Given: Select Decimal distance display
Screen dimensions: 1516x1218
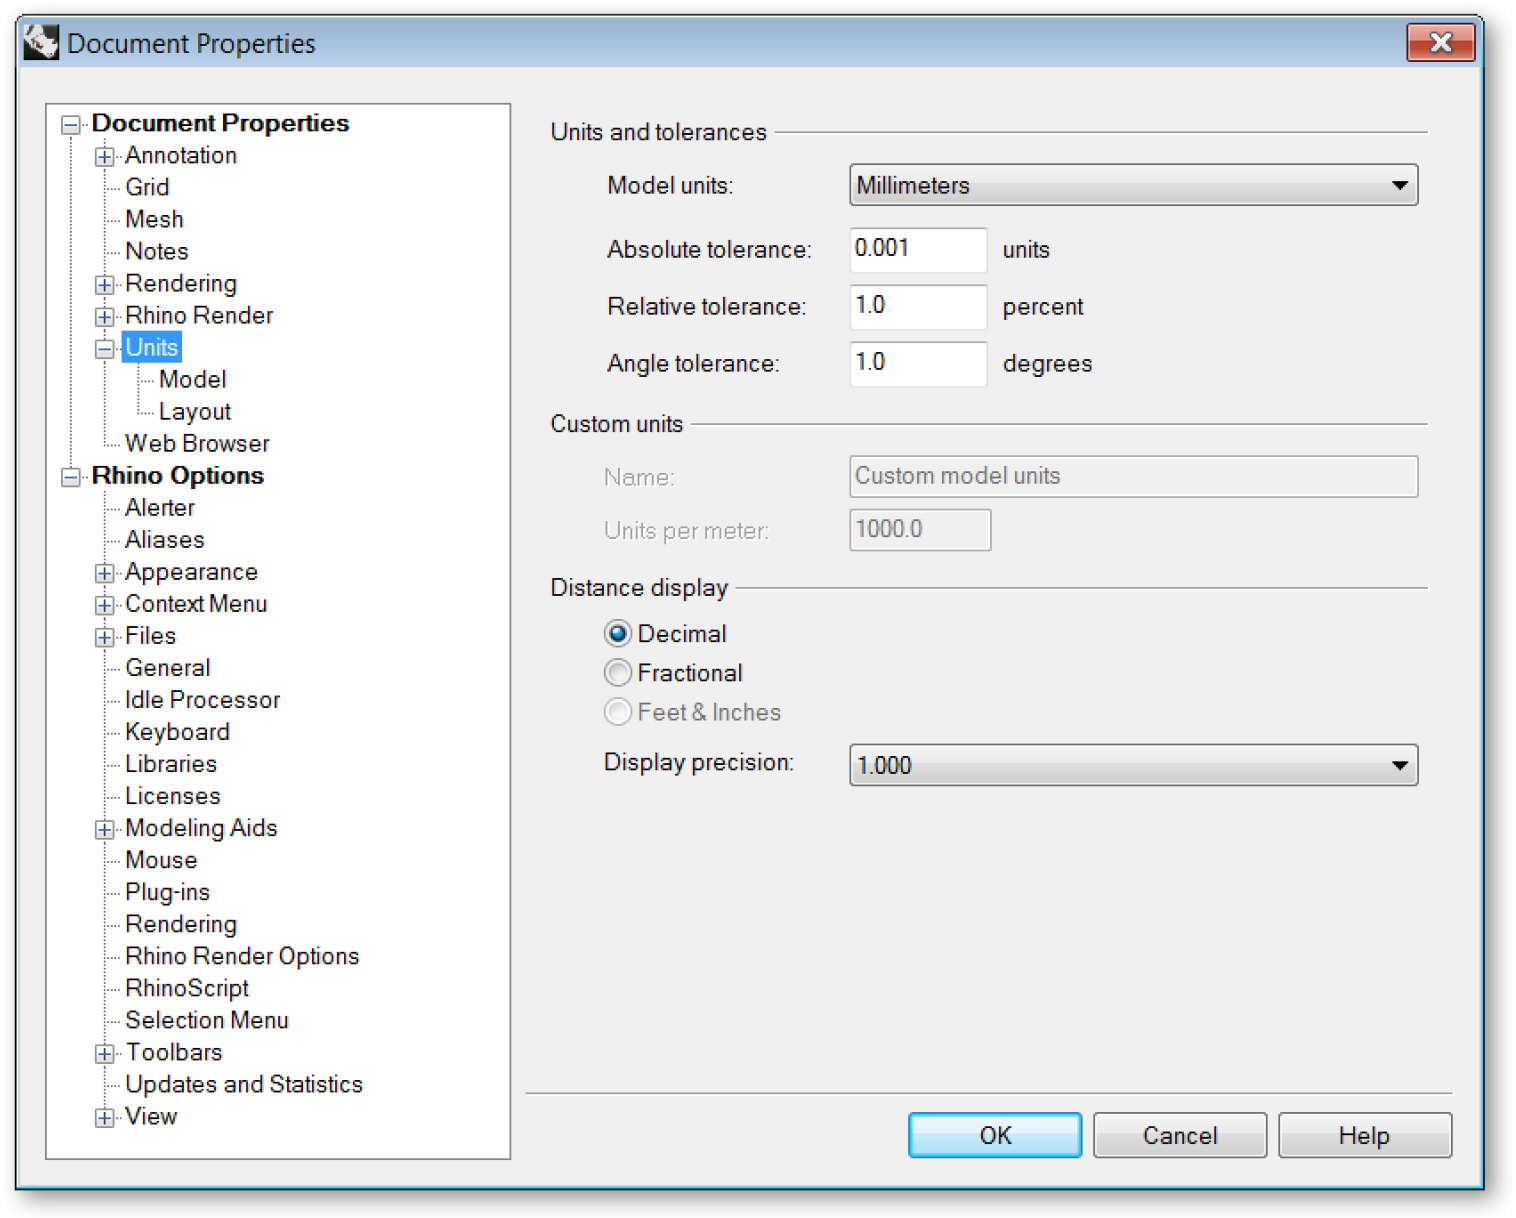Looking at the screenshot, I should (x=618, y=634).
